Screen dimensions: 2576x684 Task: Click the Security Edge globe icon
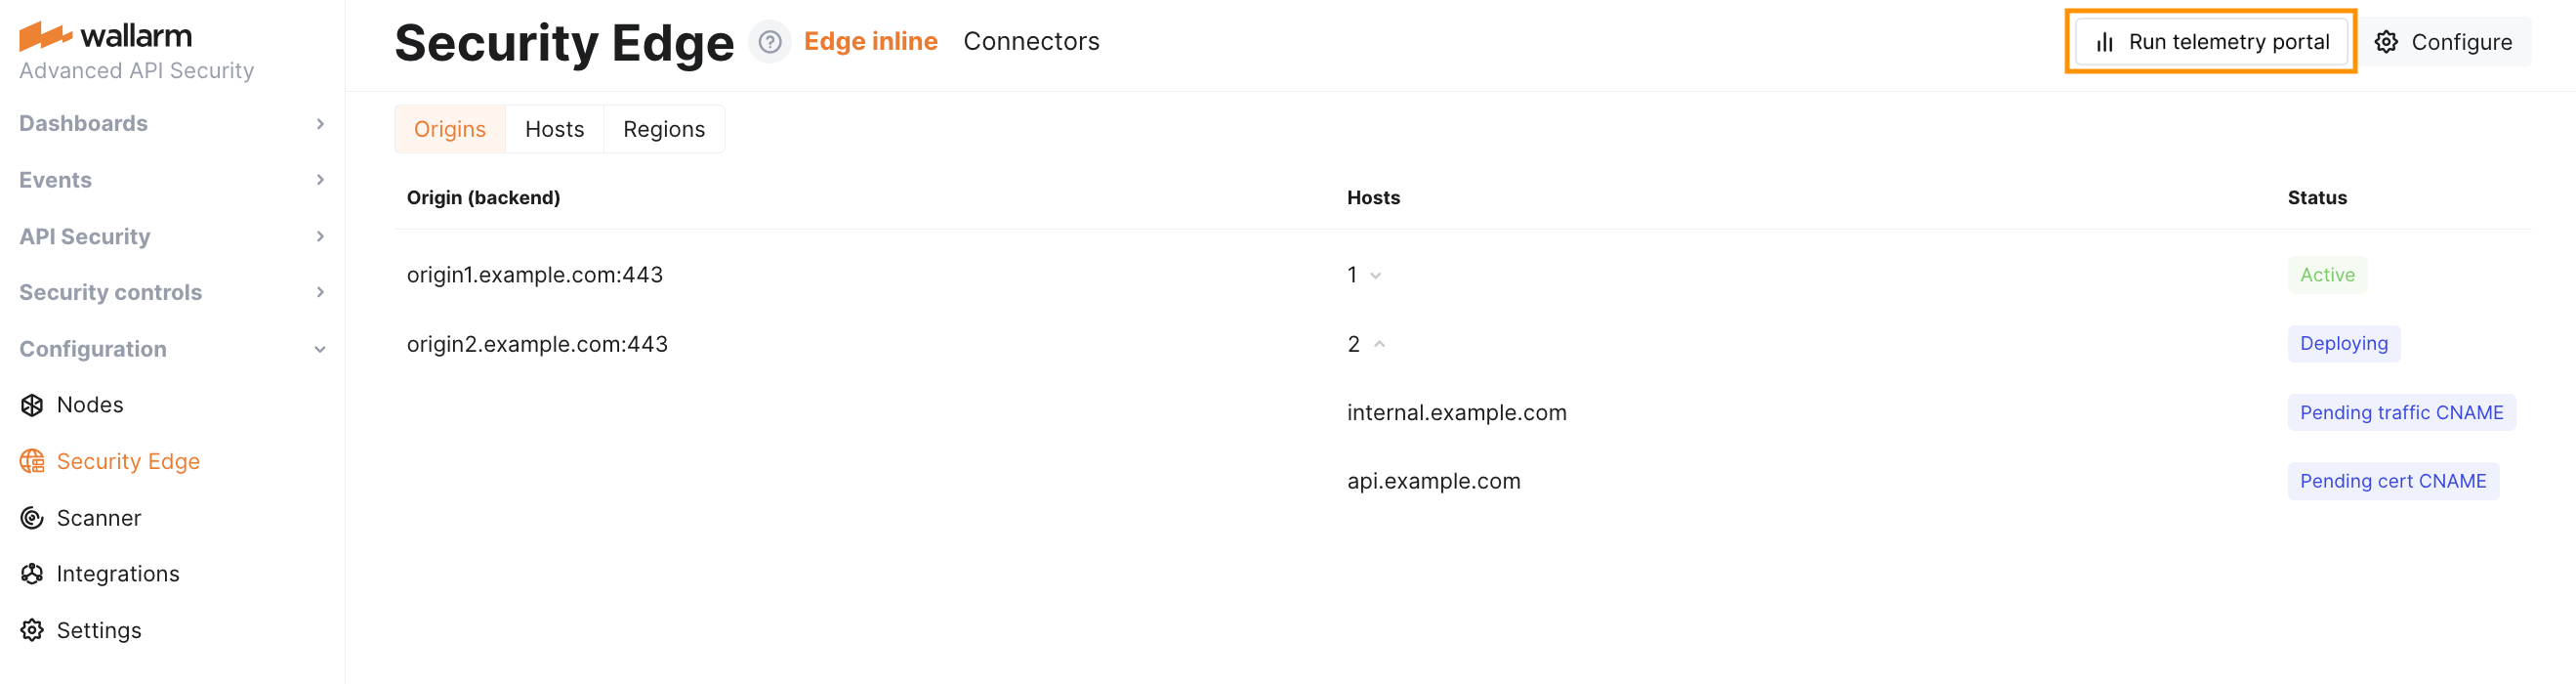click(32, 461)
